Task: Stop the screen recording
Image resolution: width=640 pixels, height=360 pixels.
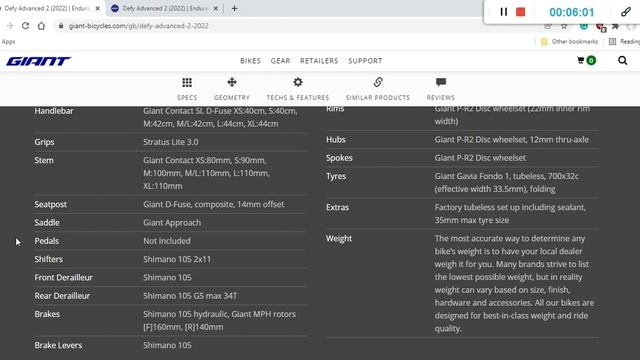Action: tap(520, 12)
